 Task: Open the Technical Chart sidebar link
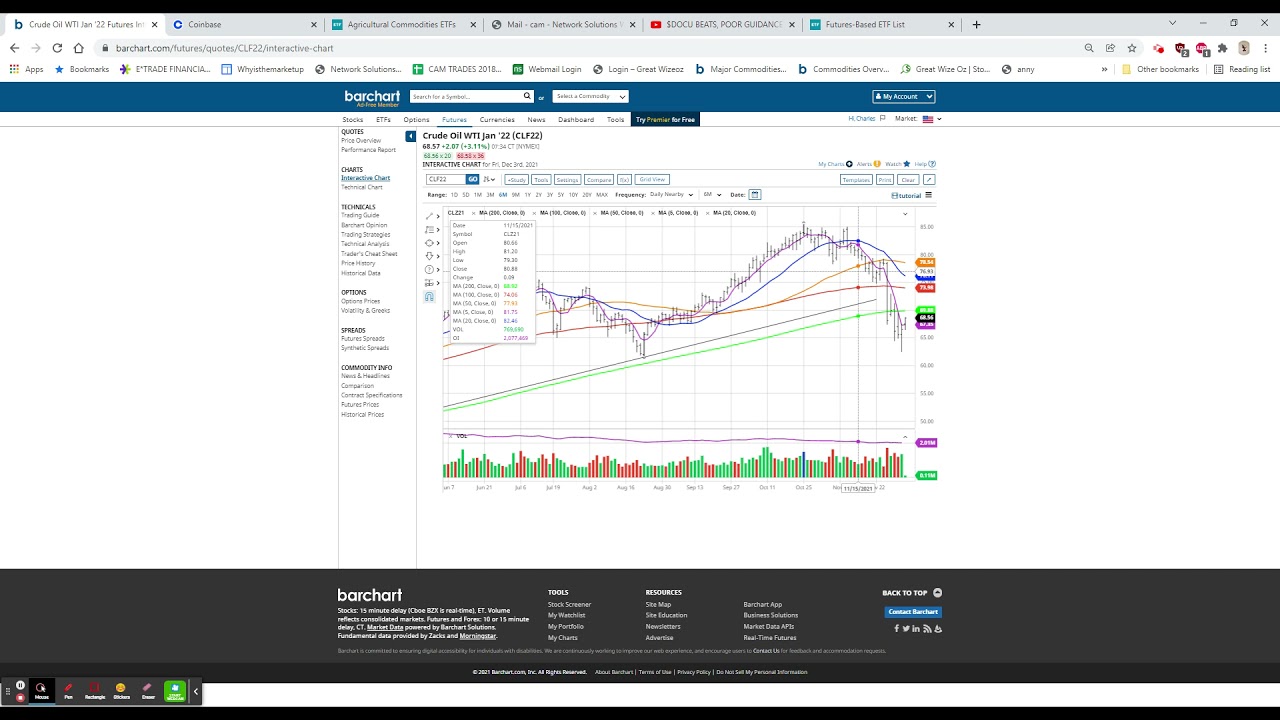(x=362, y=187)
